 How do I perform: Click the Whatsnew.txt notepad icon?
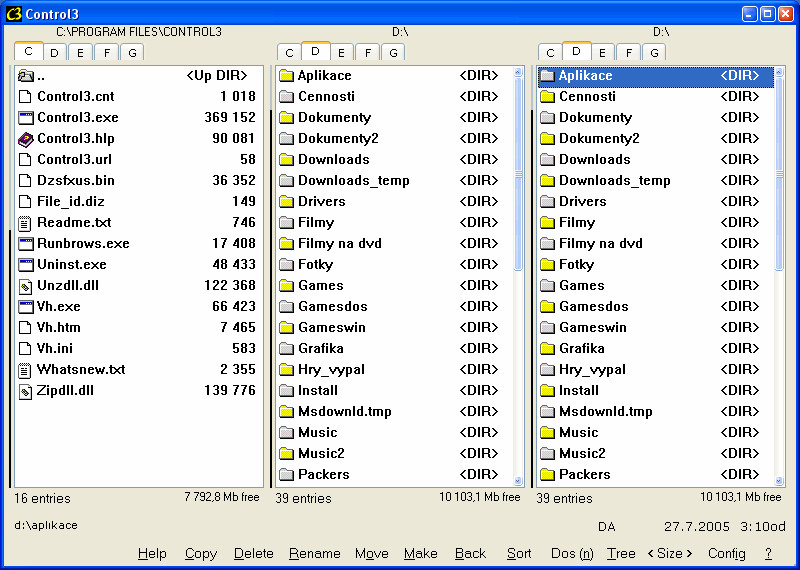[24, 370]
